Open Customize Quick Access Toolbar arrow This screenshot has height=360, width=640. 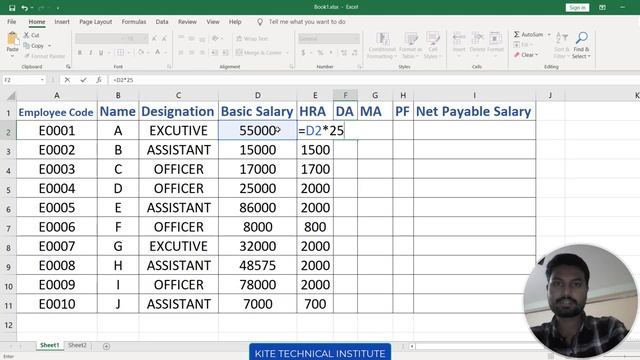58,8
